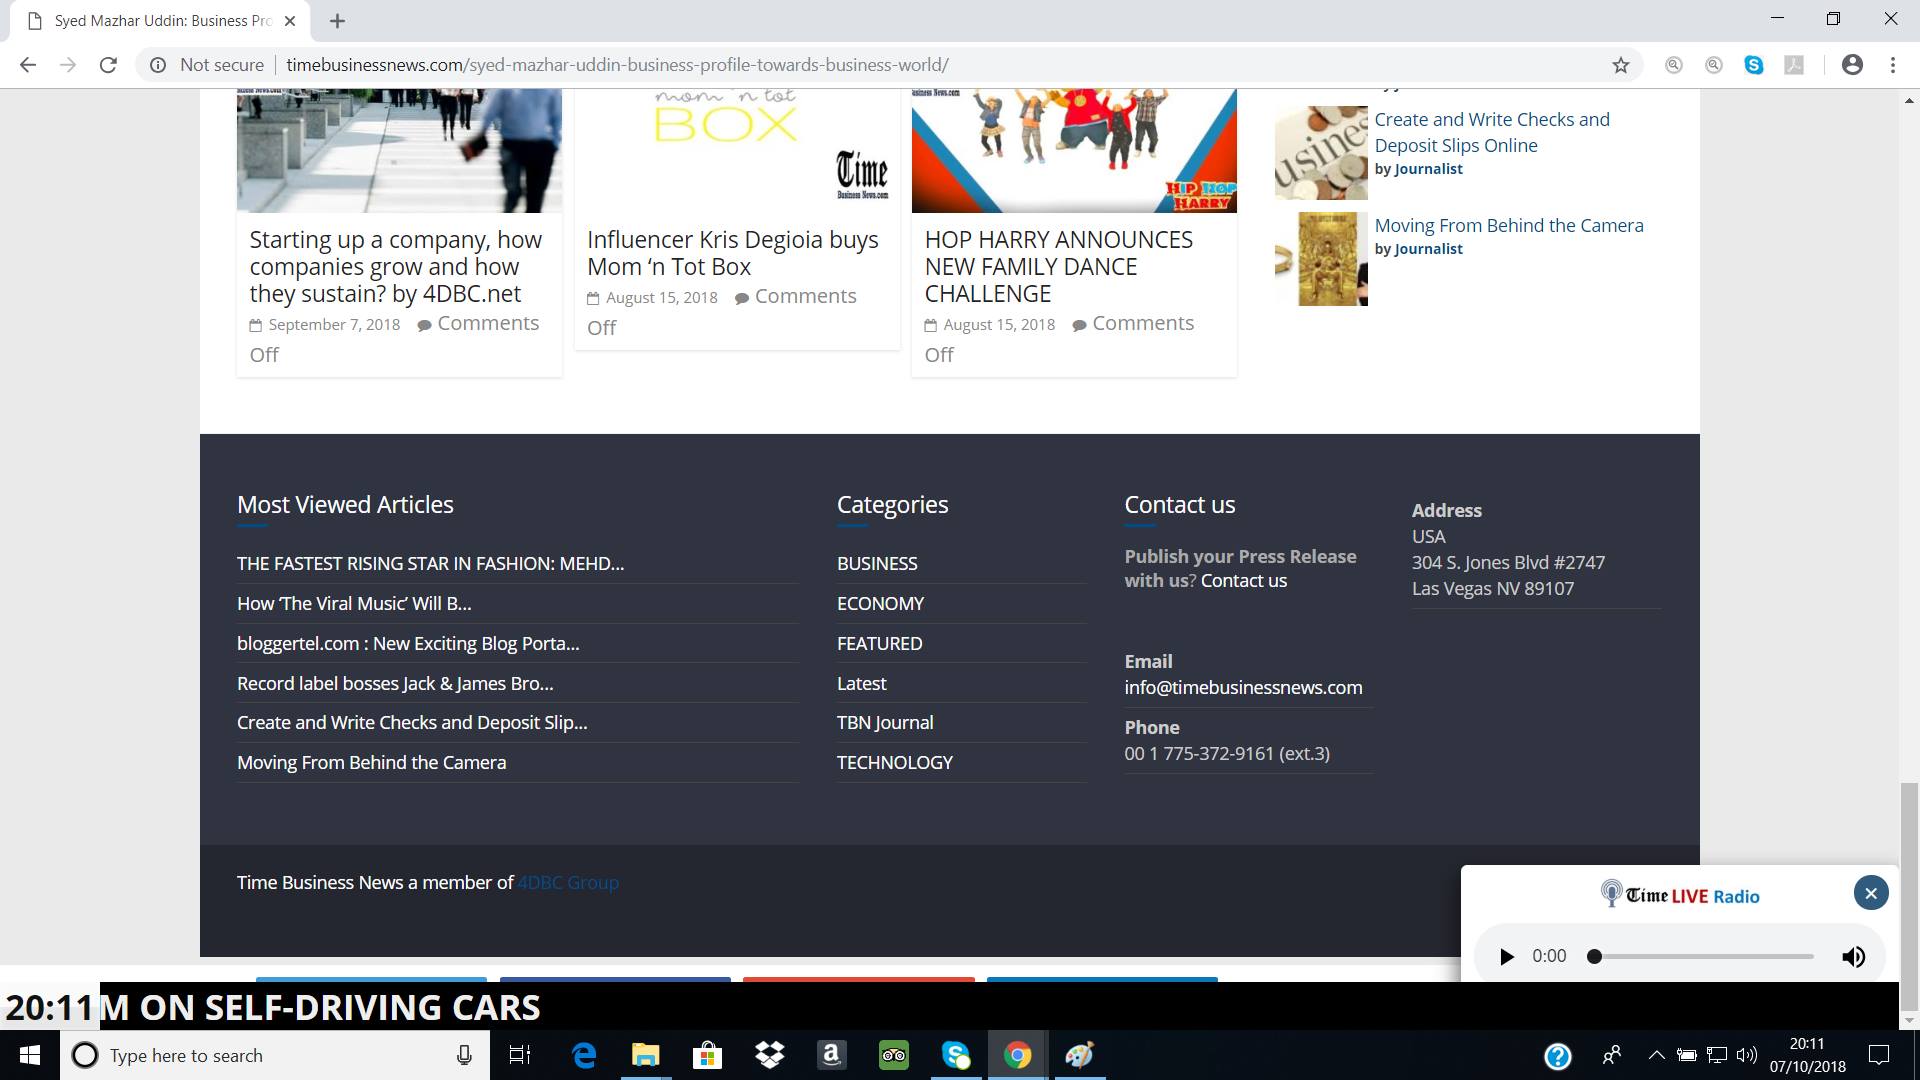Reload the current page

click(108, 65)
